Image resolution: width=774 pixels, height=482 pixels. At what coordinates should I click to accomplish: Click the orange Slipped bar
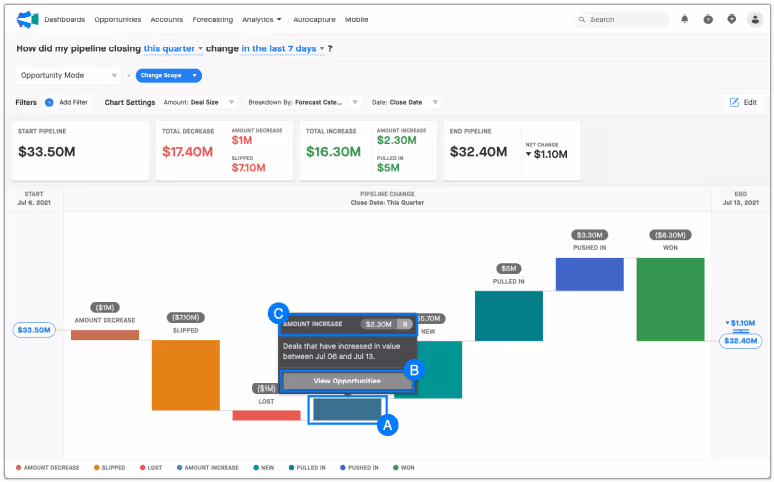click(x=186, y=375)
